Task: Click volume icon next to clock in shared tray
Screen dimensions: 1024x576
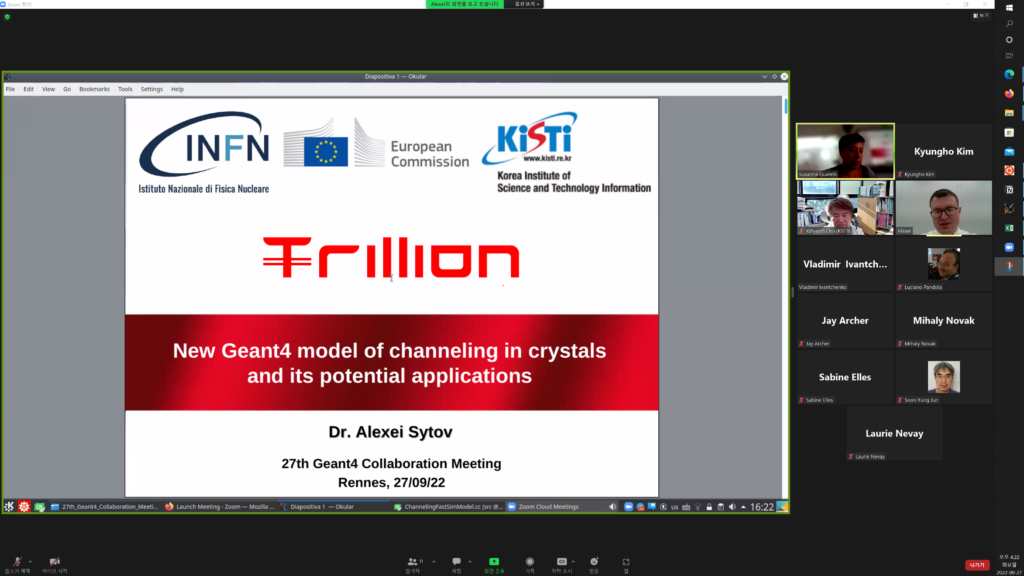Action: (x=732, y=507)
